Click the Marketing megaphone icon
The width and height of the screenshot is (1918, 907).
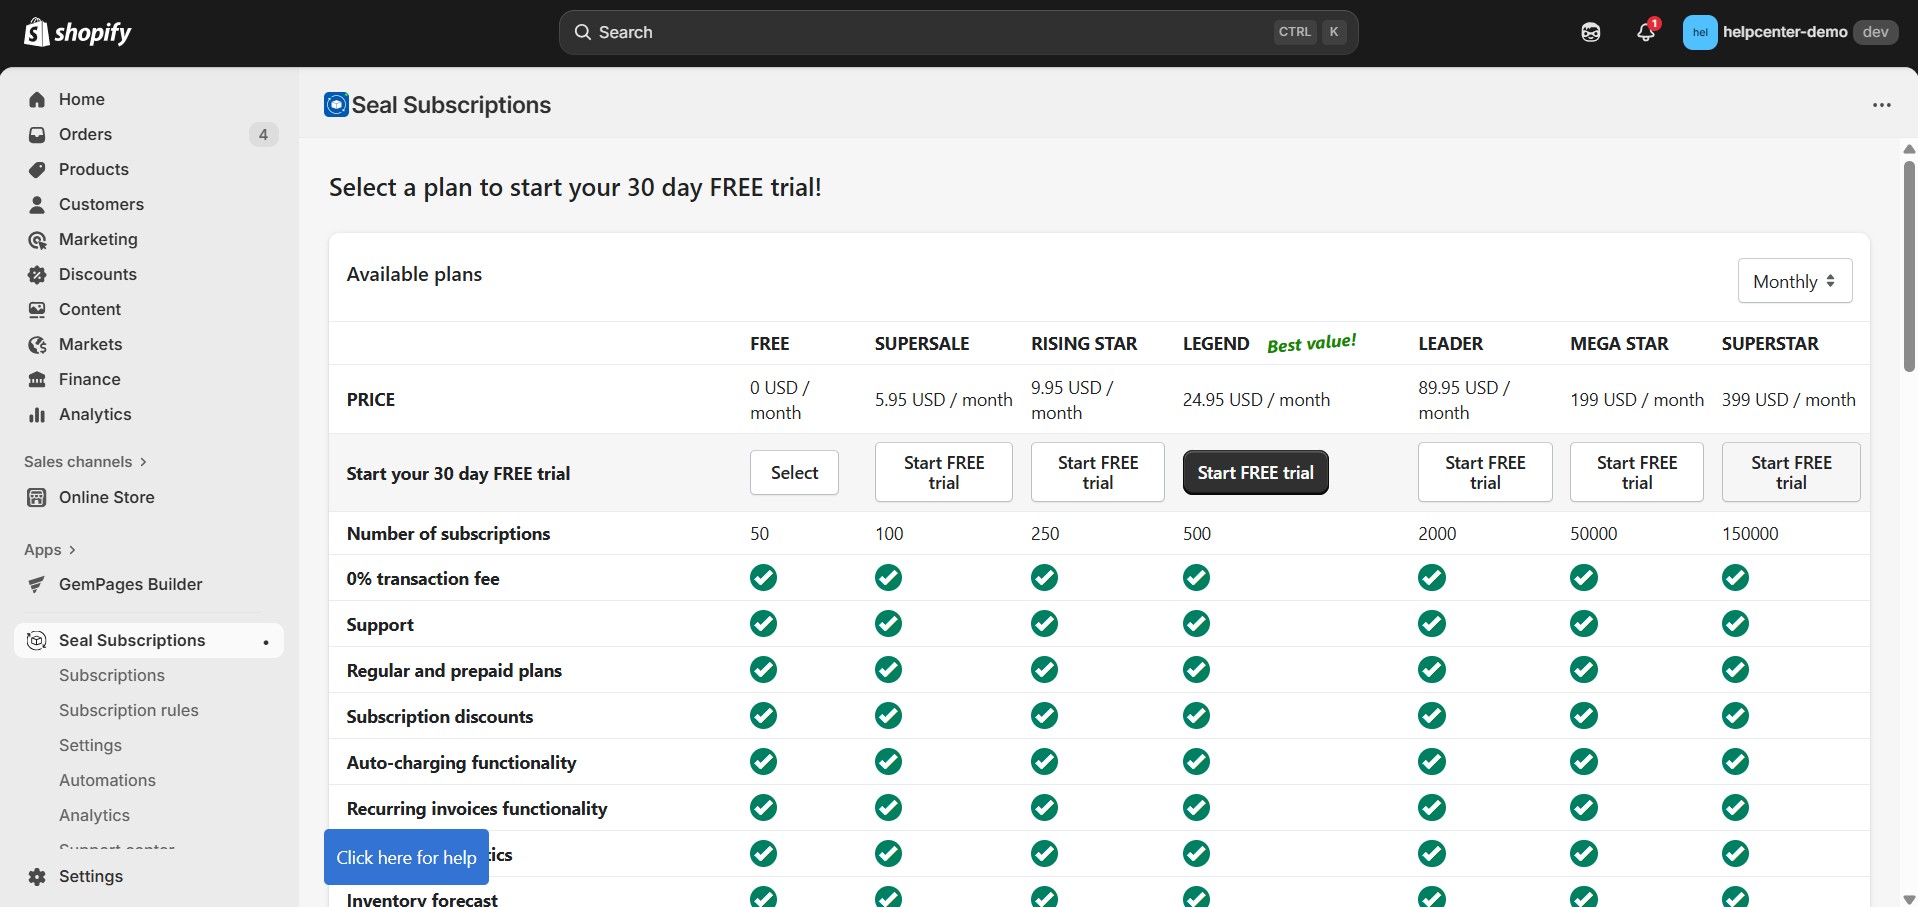pyautogui.click(x=36, y=239)
